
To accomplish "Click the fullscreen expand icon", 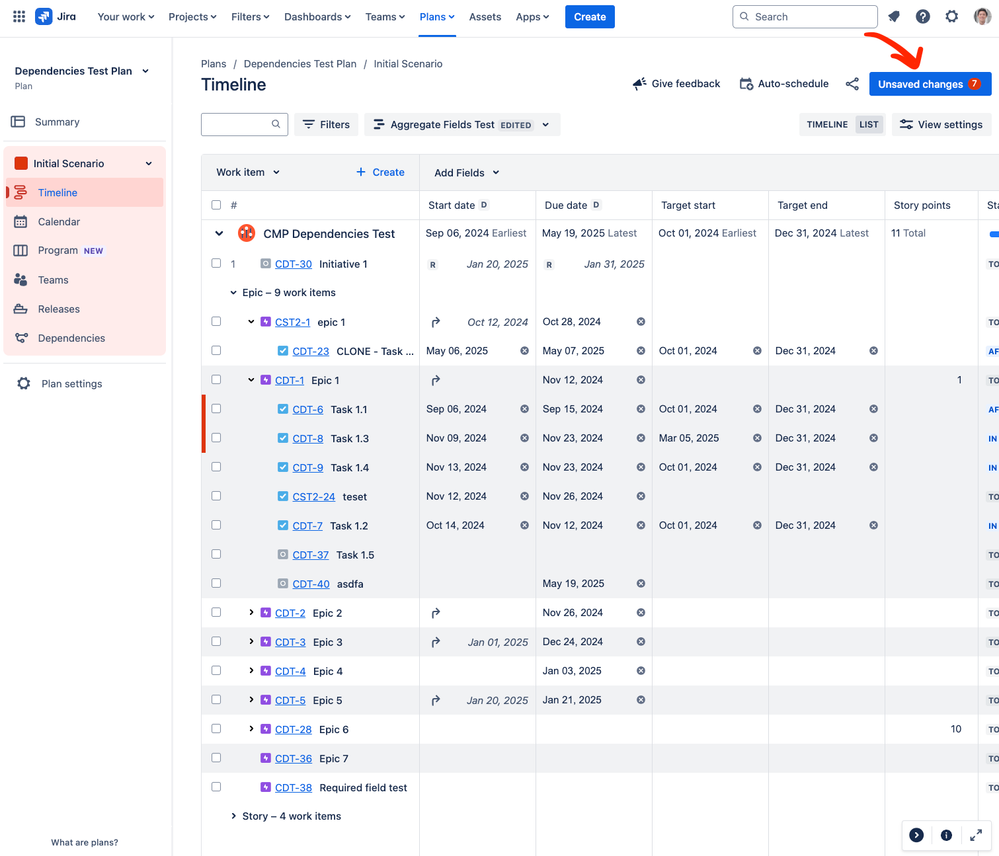I will point(976,835).
